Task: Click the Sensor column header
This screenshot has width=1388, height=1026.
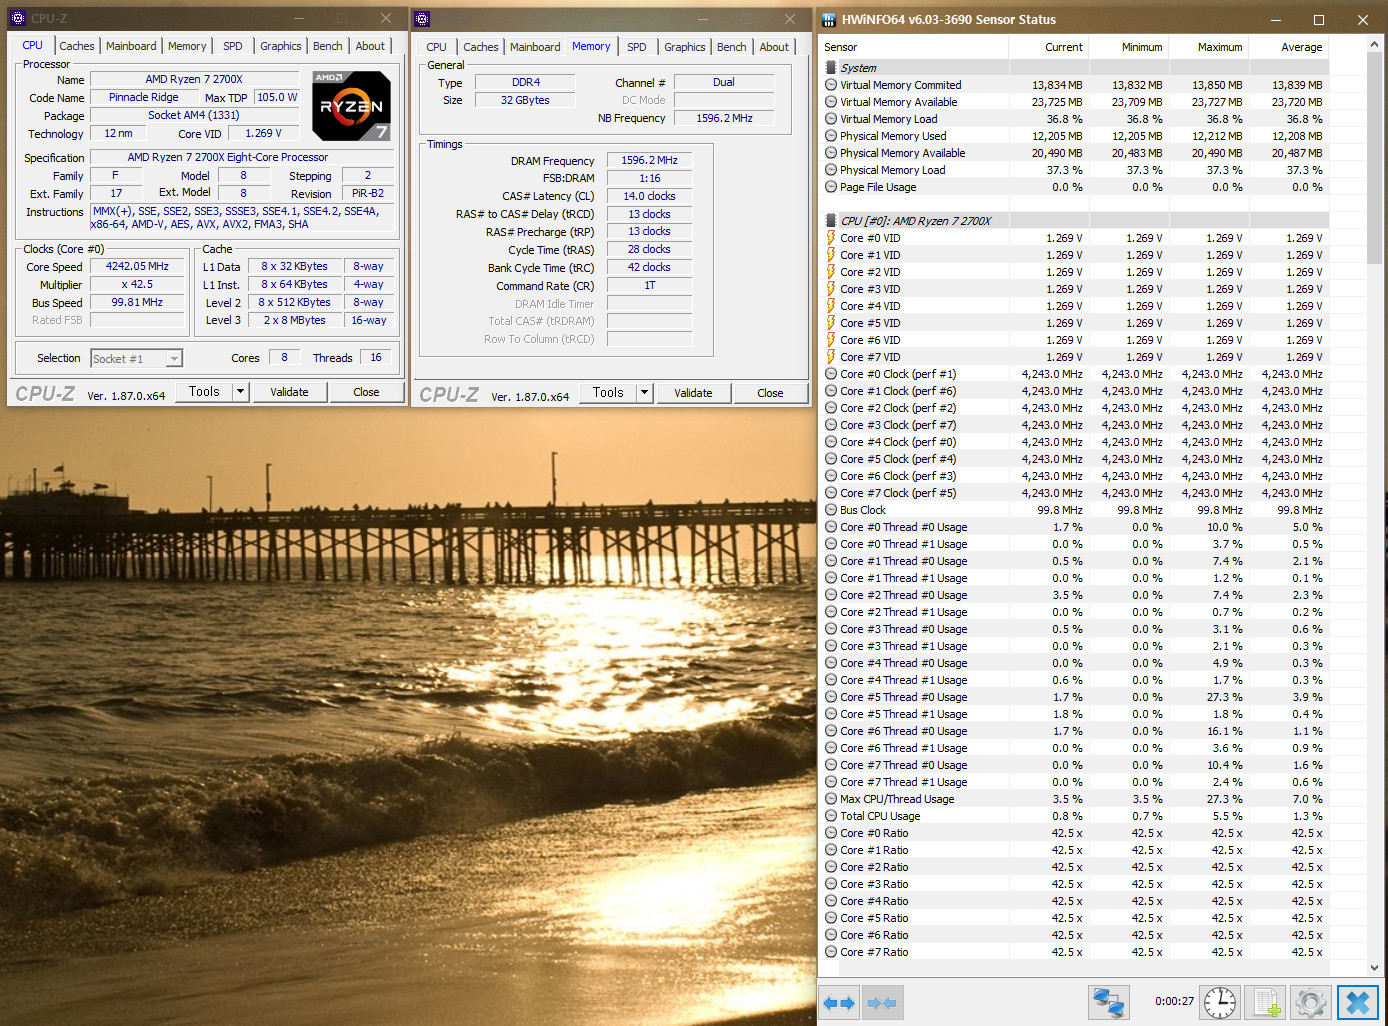Action: [913, 47]
